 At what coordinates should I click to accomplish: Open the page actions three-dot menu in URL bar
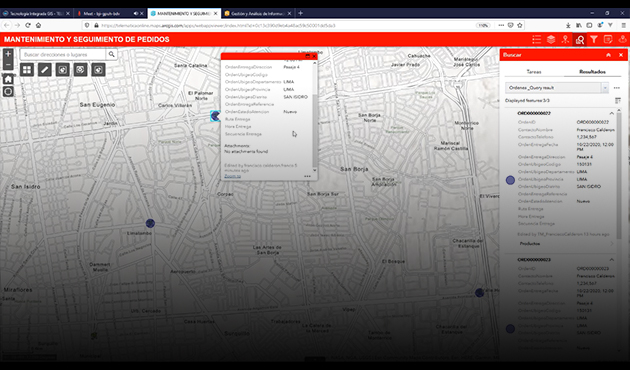(x=501, y=25)
